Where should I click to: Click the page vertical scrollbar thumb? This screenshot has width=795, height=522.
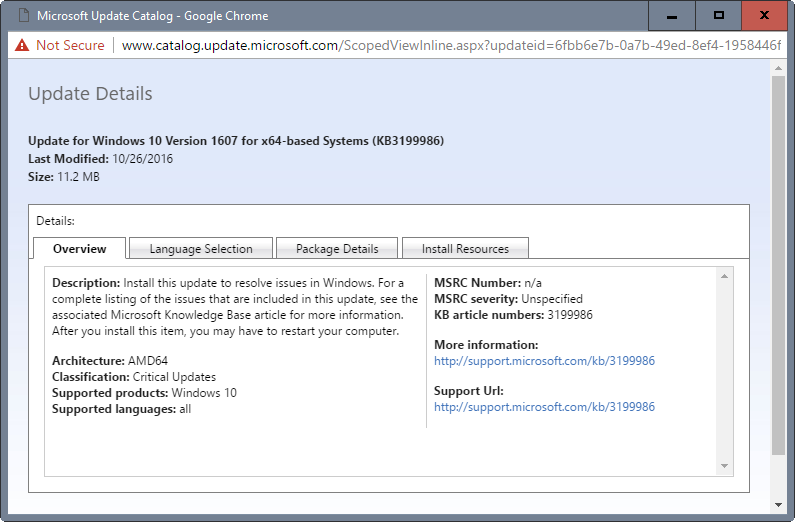click(x=778, y=265)
